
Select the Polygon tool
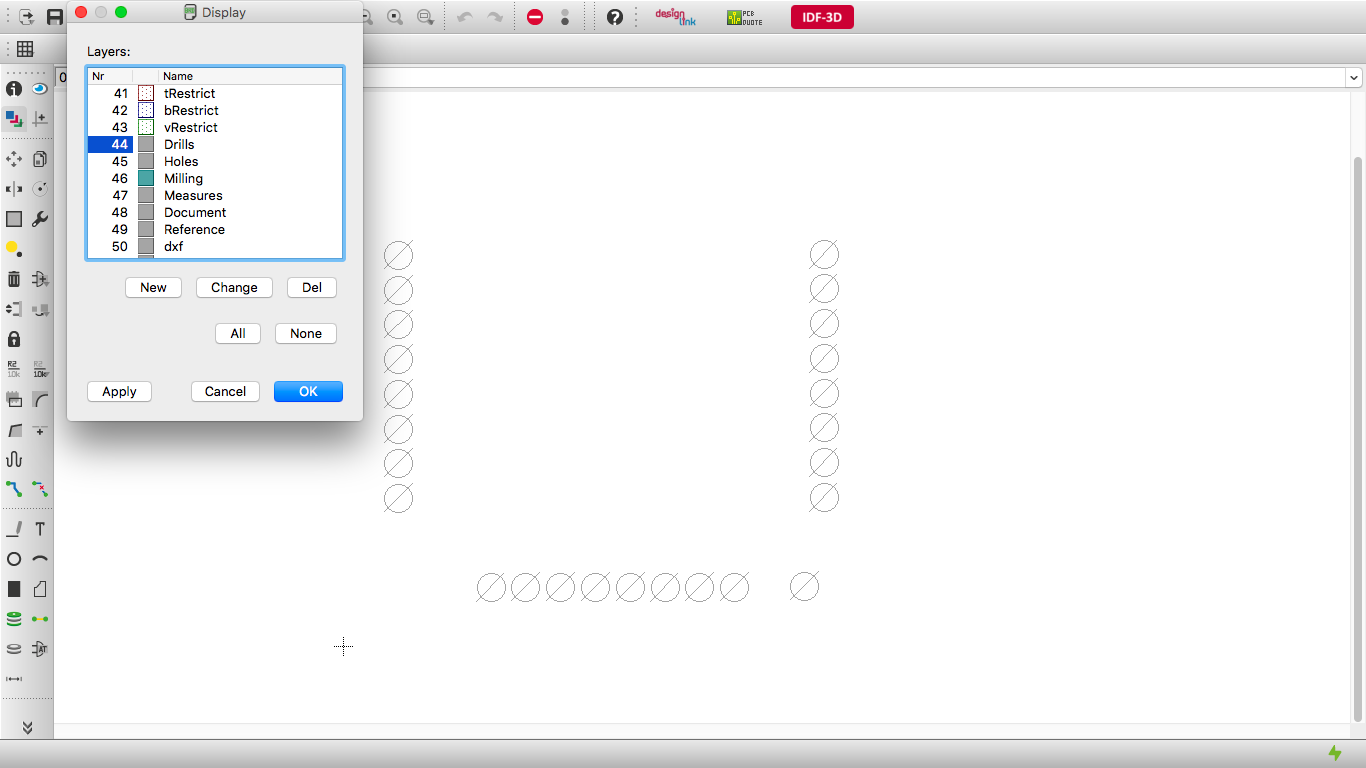(x=40, y=589)
